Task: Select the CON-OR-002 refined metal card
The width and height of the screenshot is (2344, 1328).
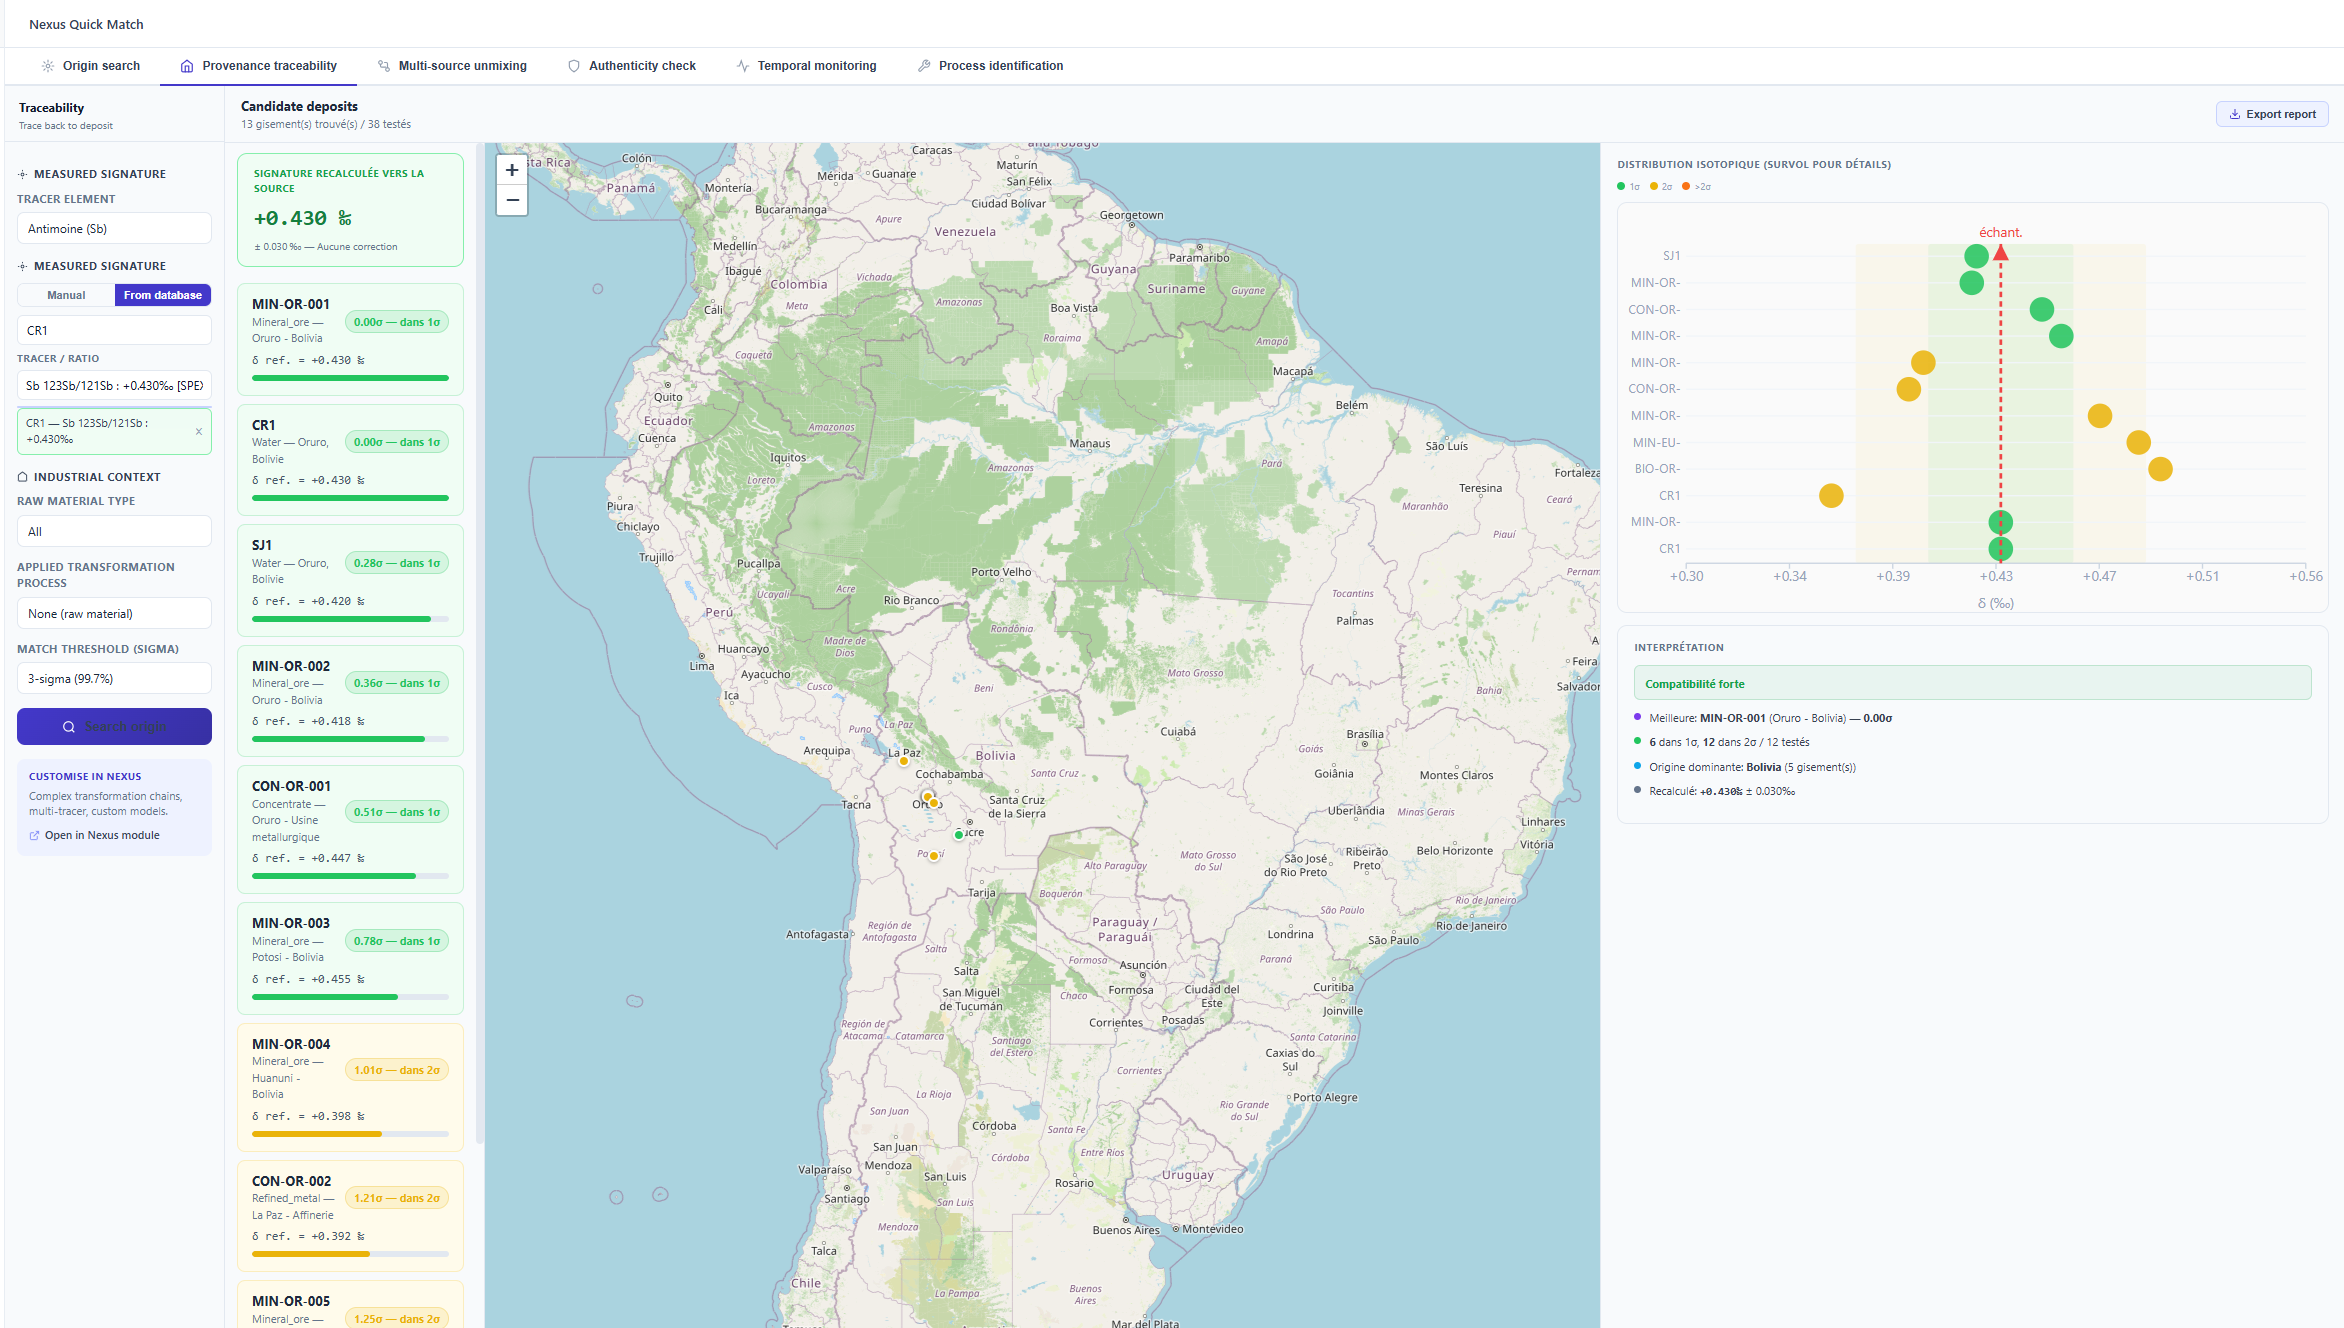Action: (350, 1216)
